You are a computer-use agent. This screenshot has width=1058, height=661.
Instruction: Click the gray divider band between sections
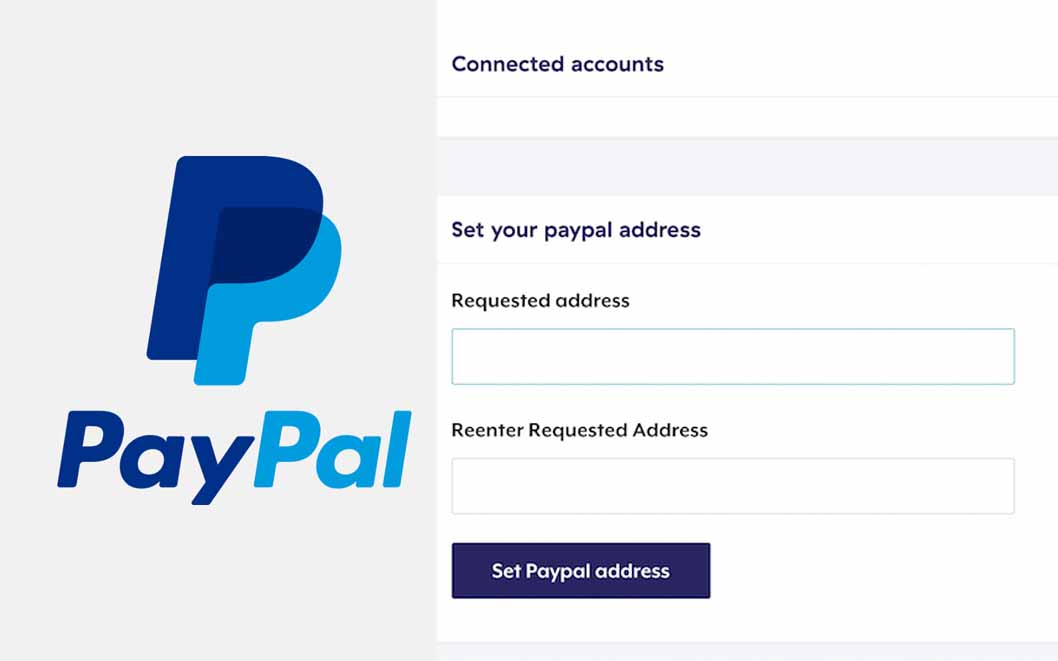click(748, 167)
